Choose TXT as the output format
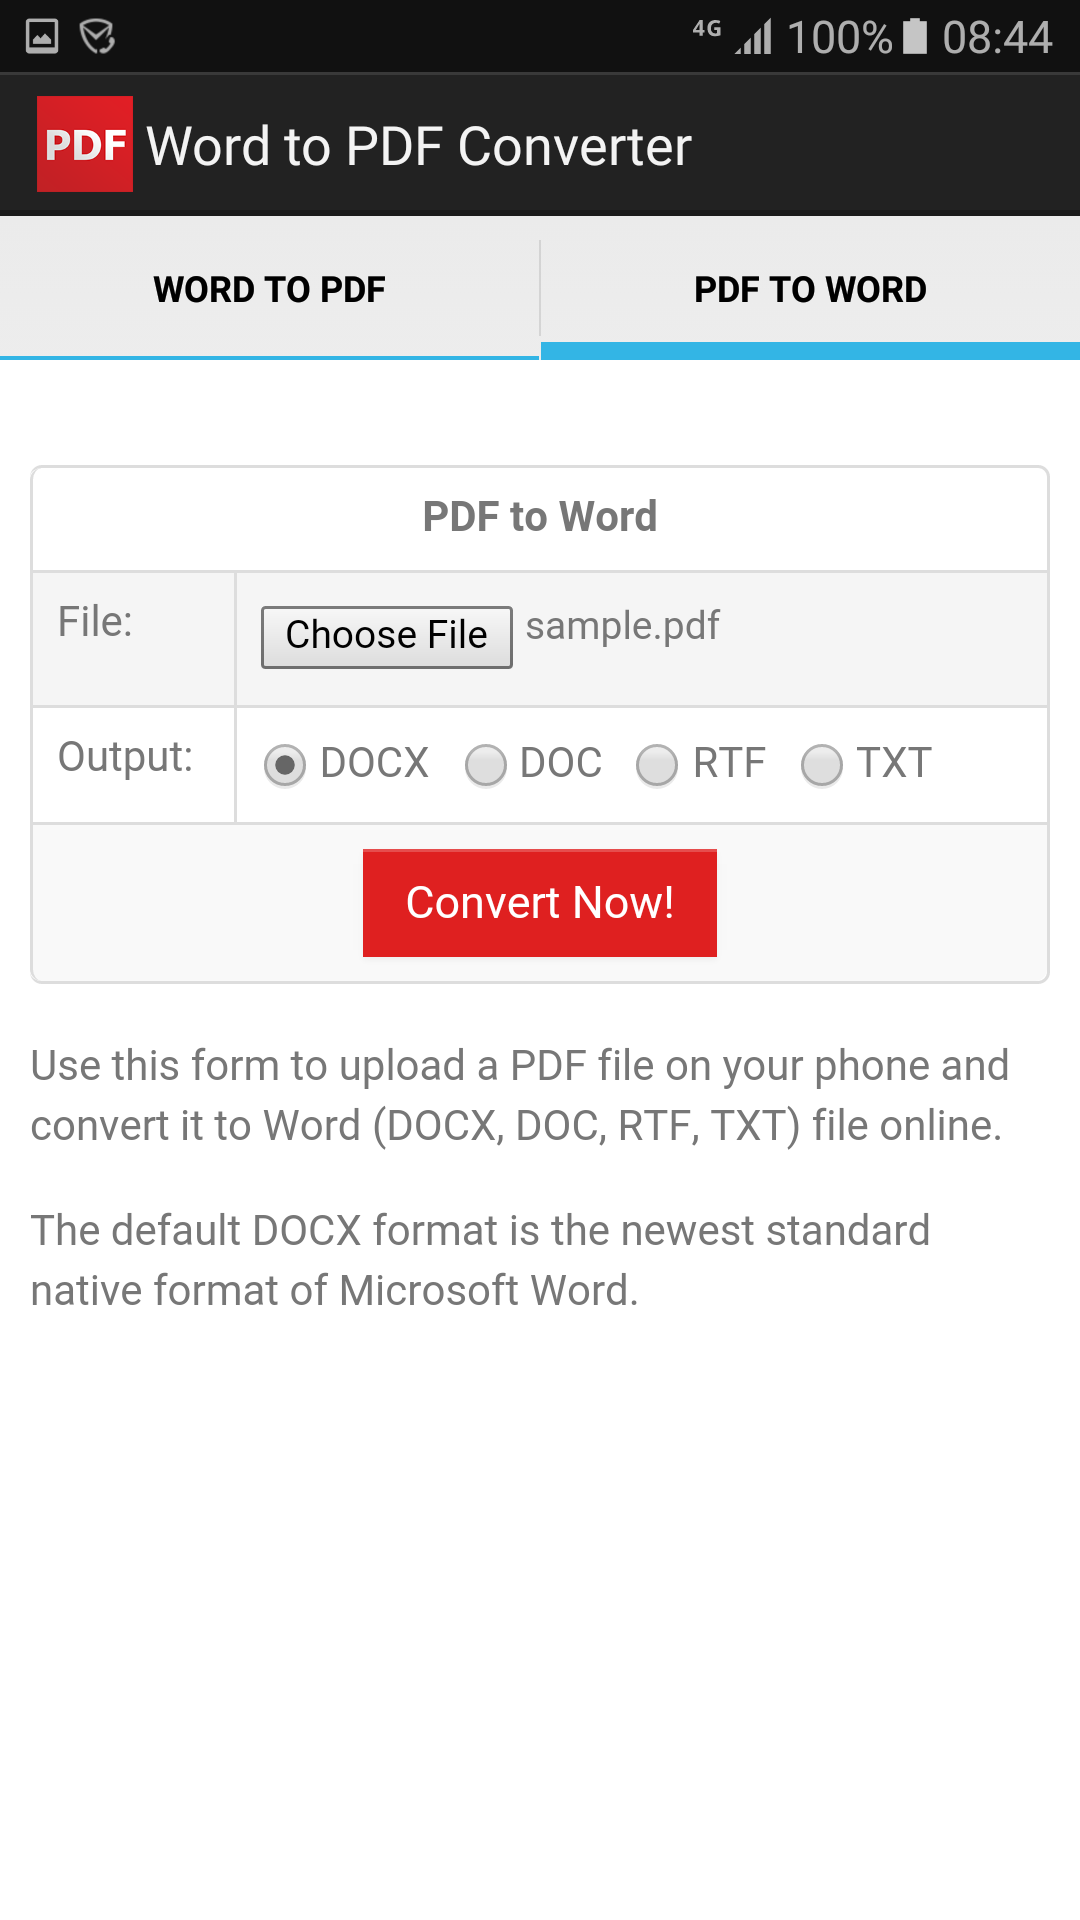This screenshot has height=1920, width=1080. click(822, 764)
